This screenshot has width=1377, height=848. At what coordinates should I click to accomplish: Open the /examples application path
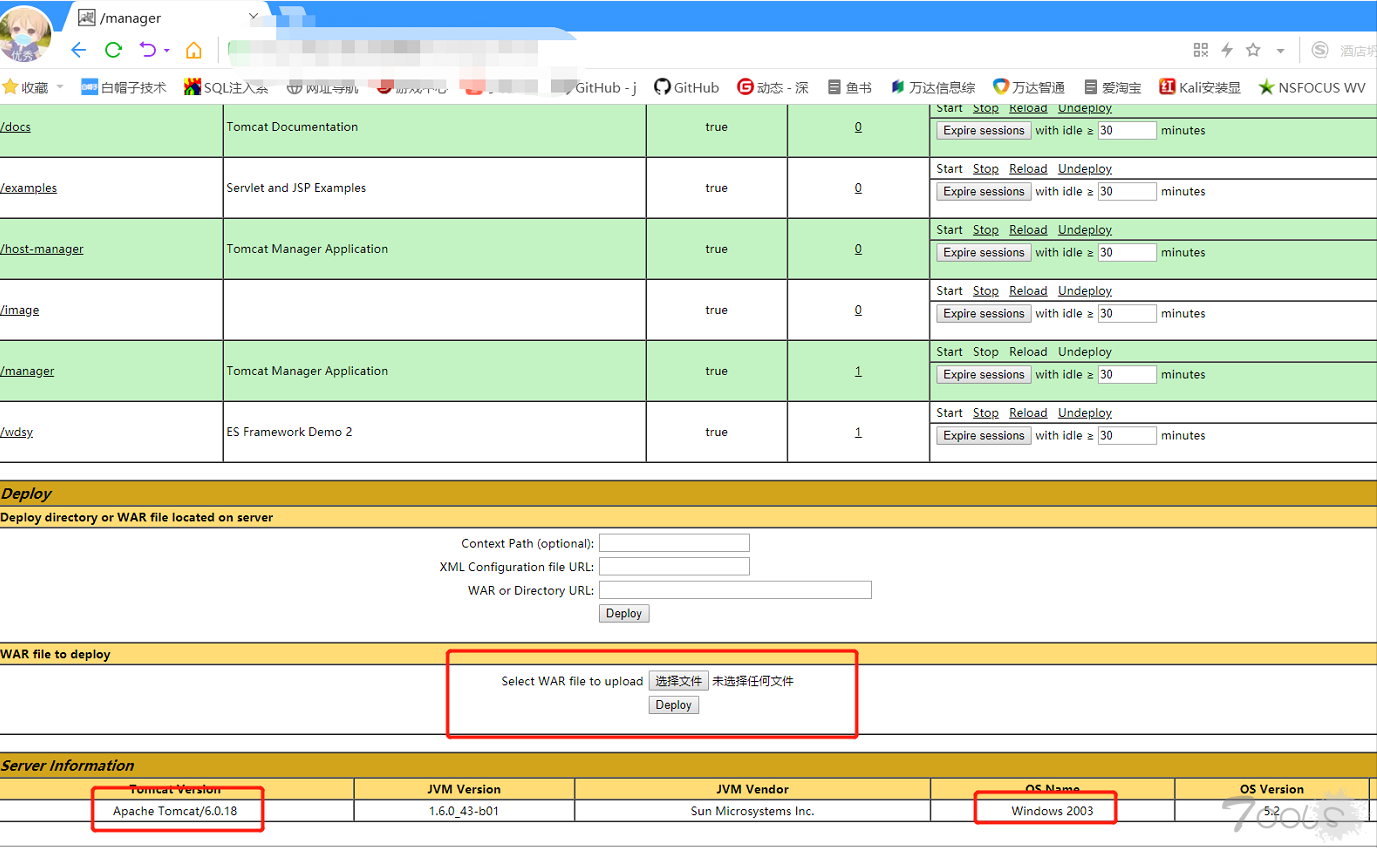tap(28, 188)
